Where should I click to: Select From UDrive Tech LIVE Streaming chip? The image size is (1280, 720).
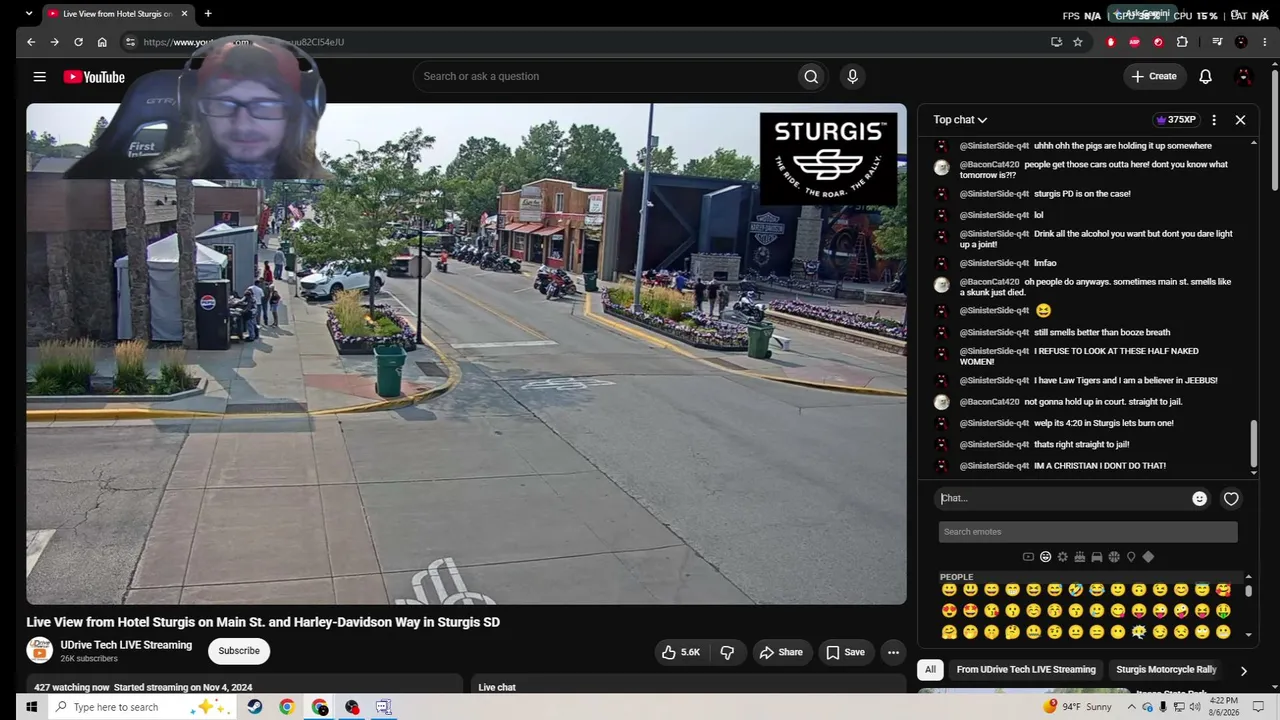coord(1026,670)
